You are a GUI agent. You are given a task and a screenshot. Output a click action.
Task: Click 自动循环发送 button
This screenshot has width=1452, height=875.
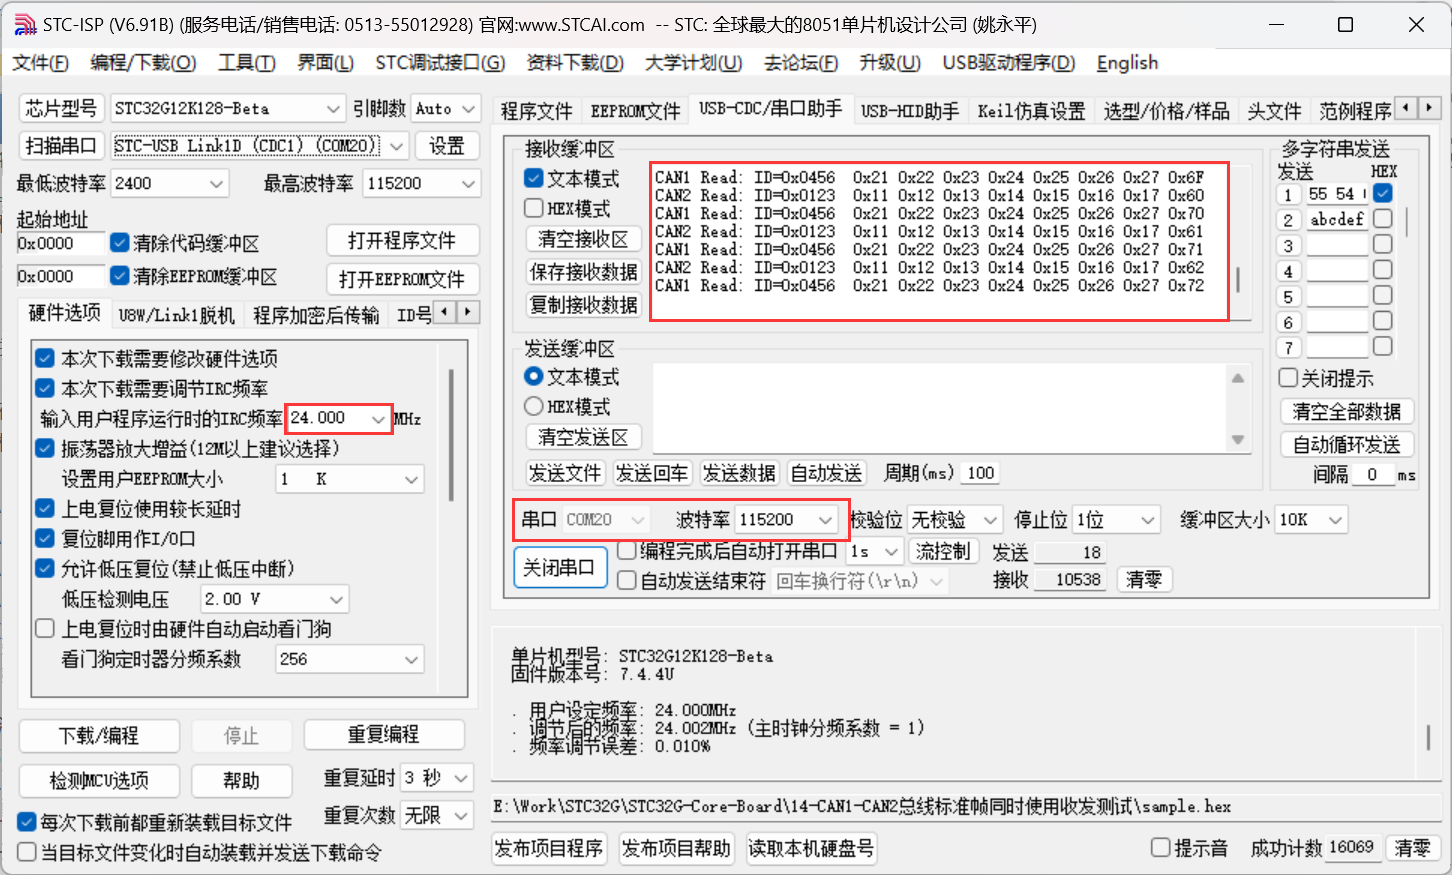pyautogui.click(x=1346, y=445)
